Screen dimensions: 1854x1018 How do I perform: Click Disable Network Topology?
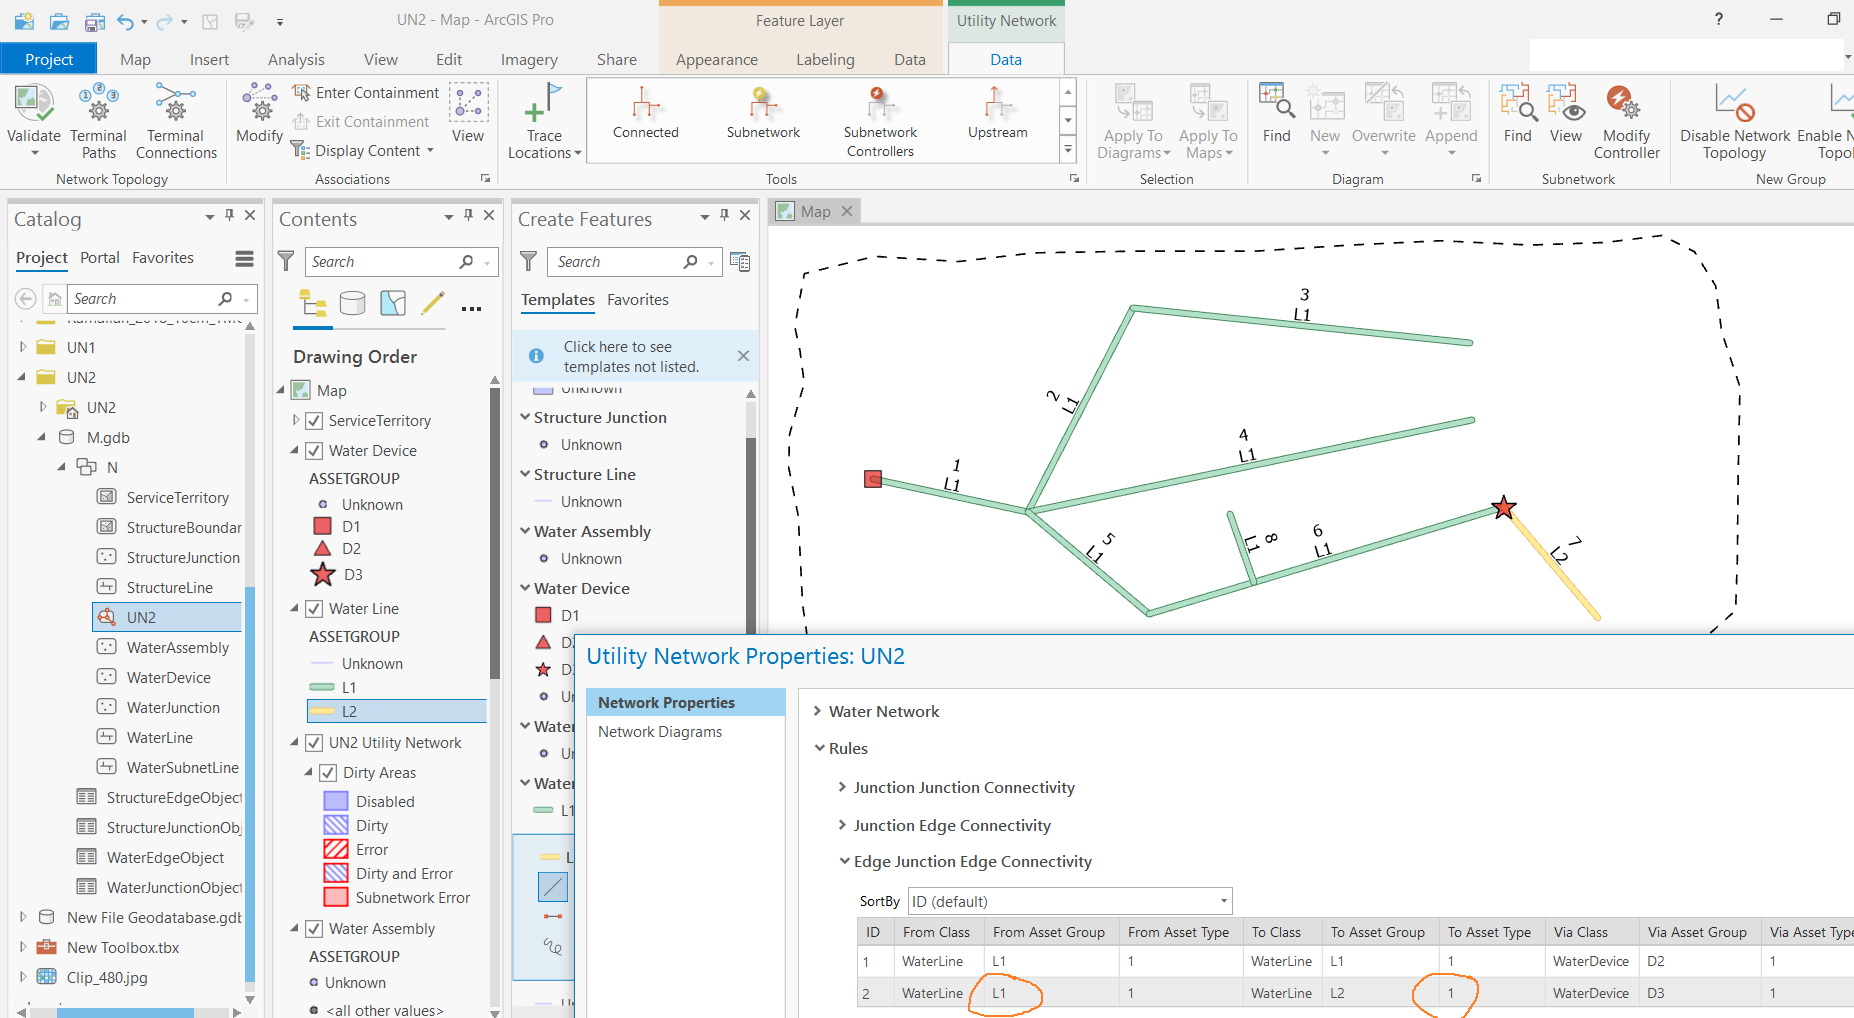[1735, 120]
